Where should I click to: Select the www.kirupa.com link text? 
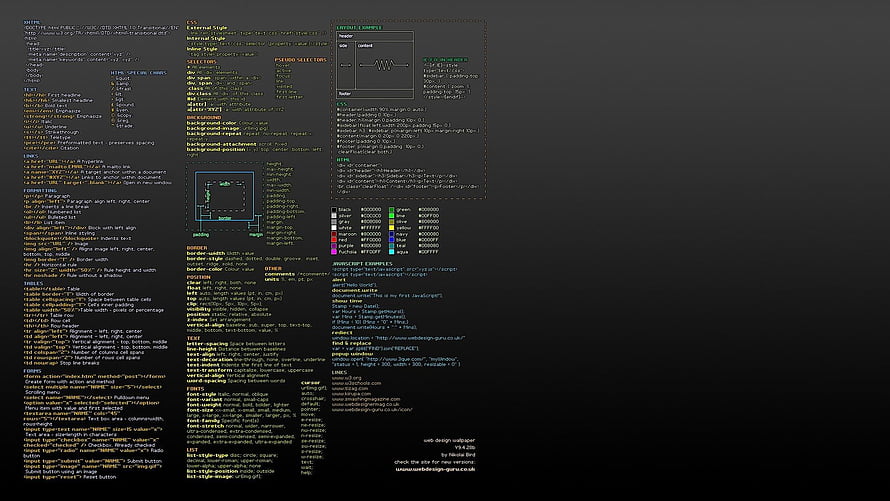click(x=351, y=393)
